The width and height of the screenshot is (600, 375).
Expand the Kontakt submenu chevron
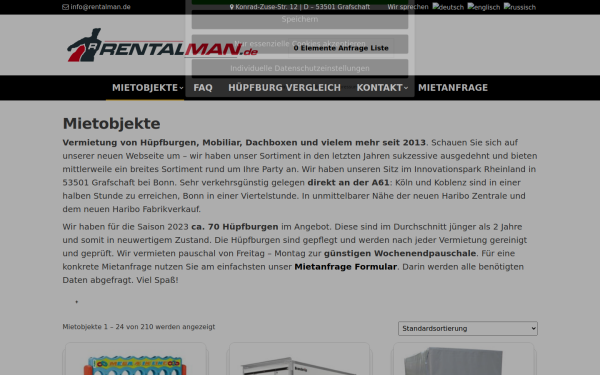(x=406, y=88)
